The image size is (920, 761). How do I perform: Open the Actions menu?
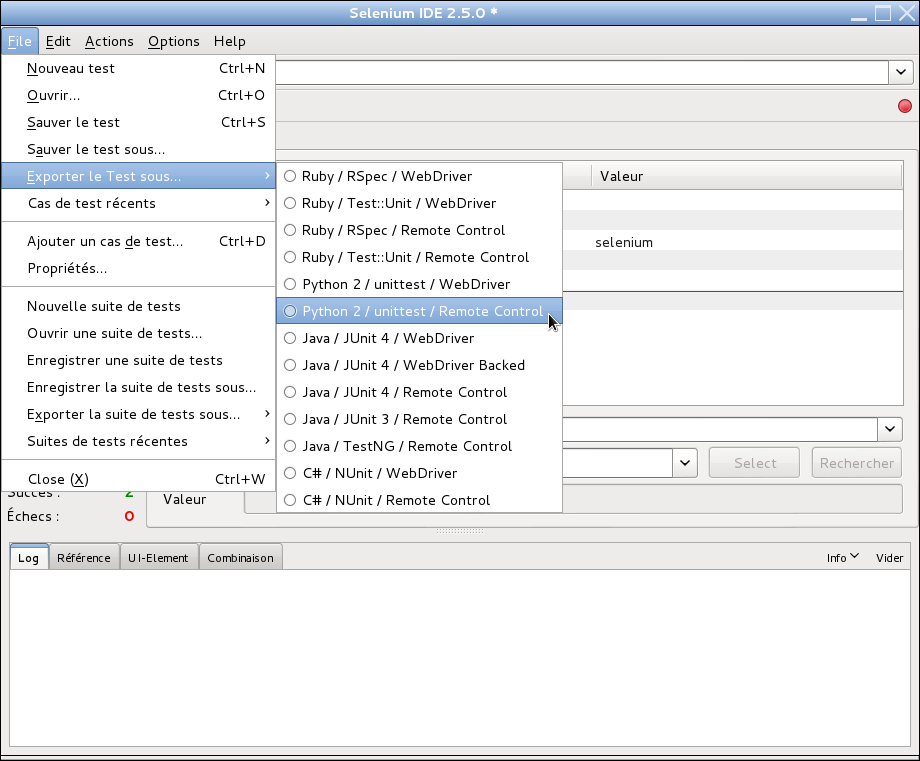coord(109,41)
